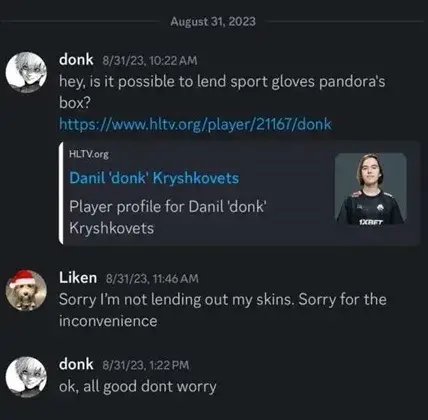Viewport: 428px width, 420px height.
Task: Open donk's avatar on the first message
Action: (x=26, y=72)
